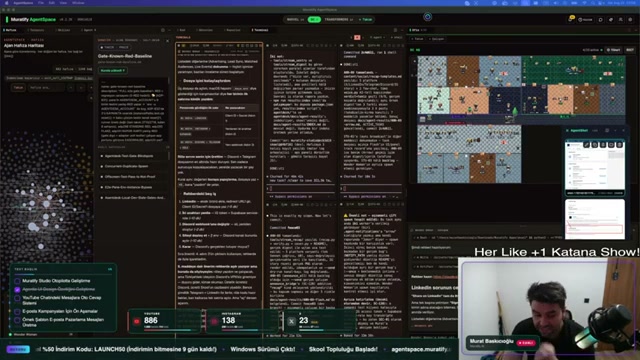640x360 pixels.
Task: Open the Apple menu
Action: 7,3
